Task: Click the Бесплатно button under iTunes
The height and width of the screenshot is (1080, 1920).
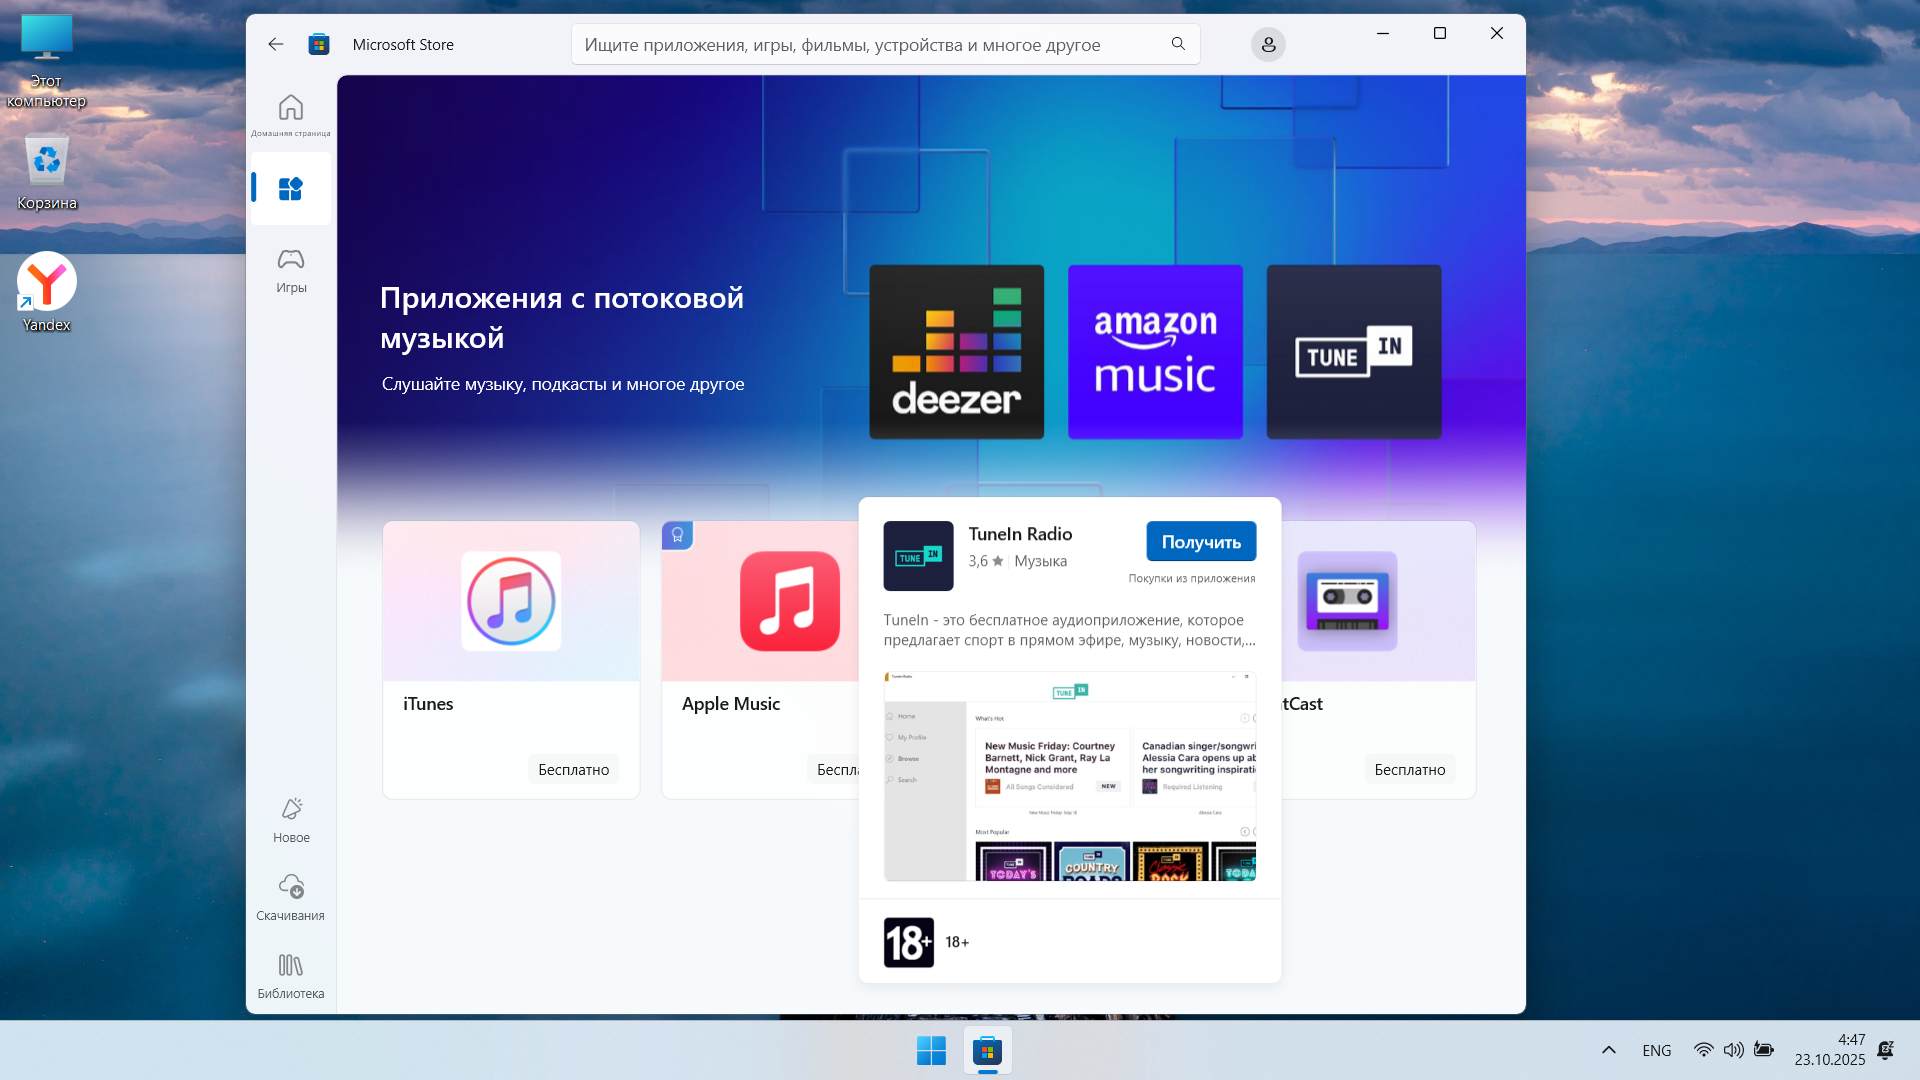Action: coord(573,769)
